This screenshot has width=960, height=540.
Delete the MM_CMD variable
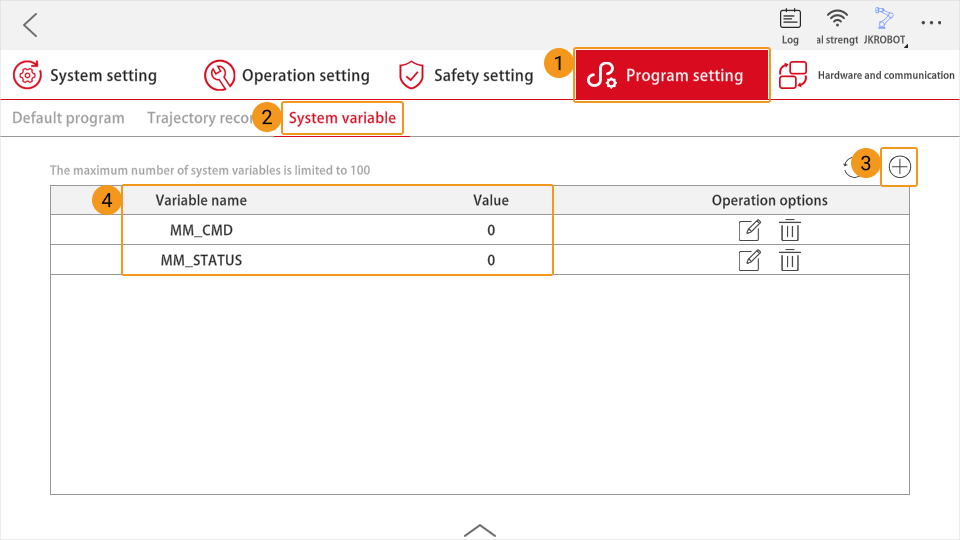click(790, 230)
